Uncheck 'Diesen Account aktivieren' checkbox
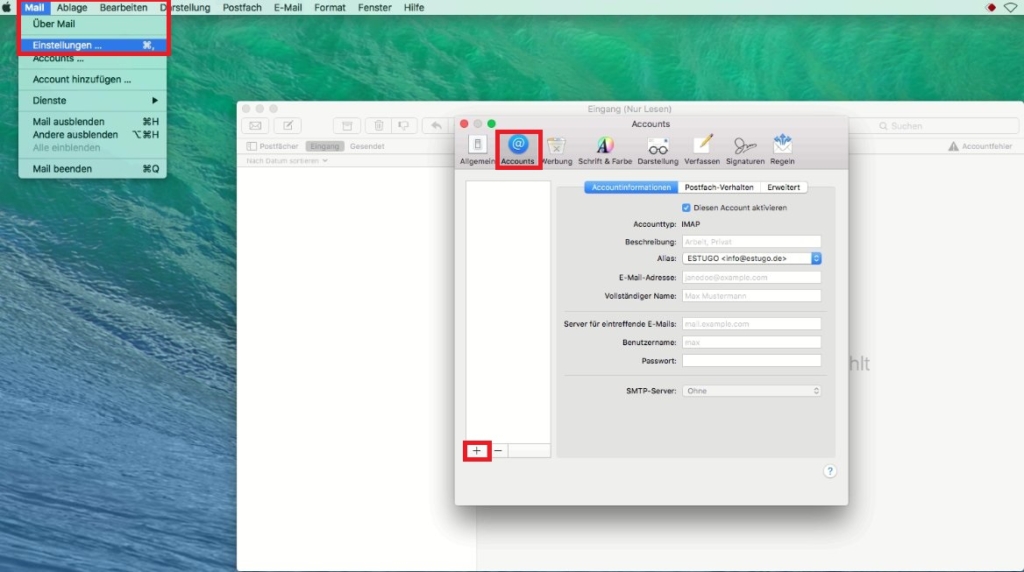1024x572 pixels. click(x=686, y=208)
